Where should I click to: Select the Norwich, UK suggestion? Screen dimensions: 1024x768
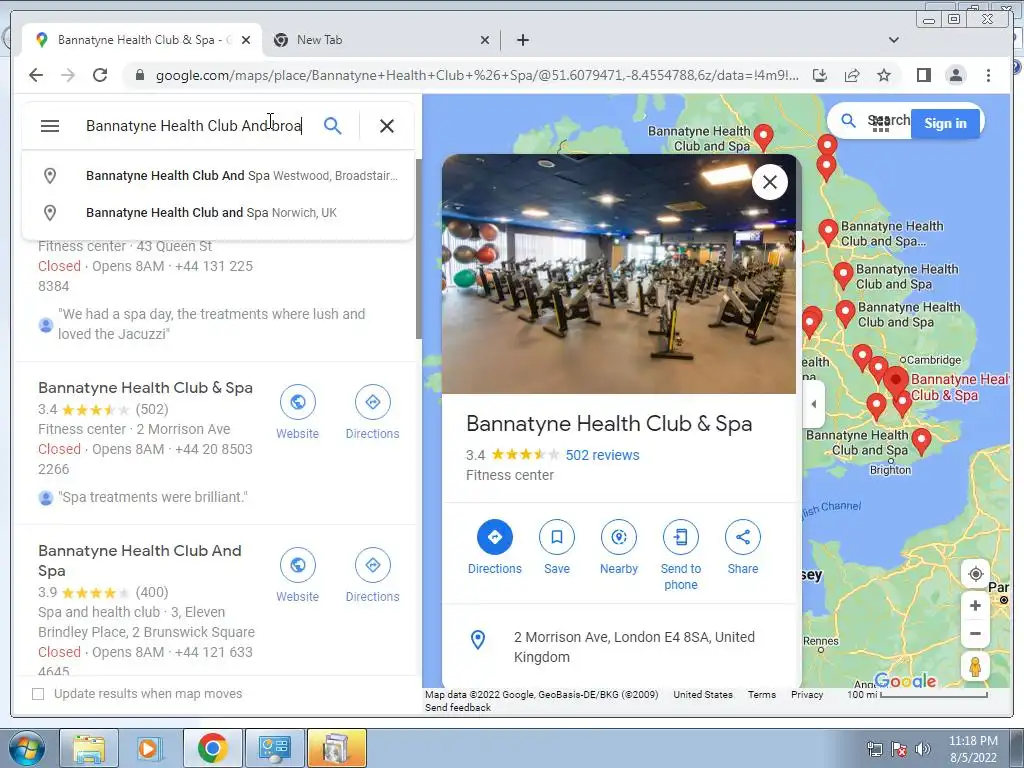(217, 212)
